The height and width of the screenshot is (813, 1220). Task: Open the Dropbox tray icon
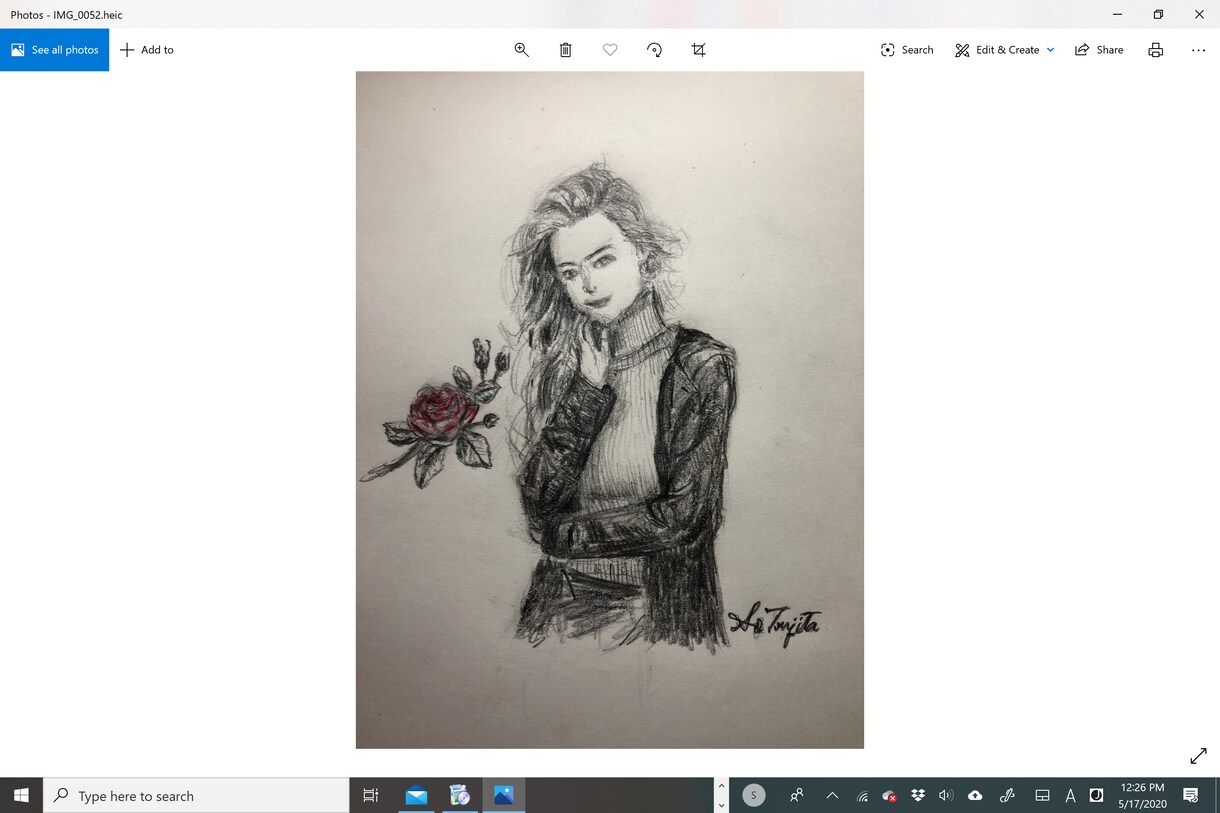click(x=918, y=796)
